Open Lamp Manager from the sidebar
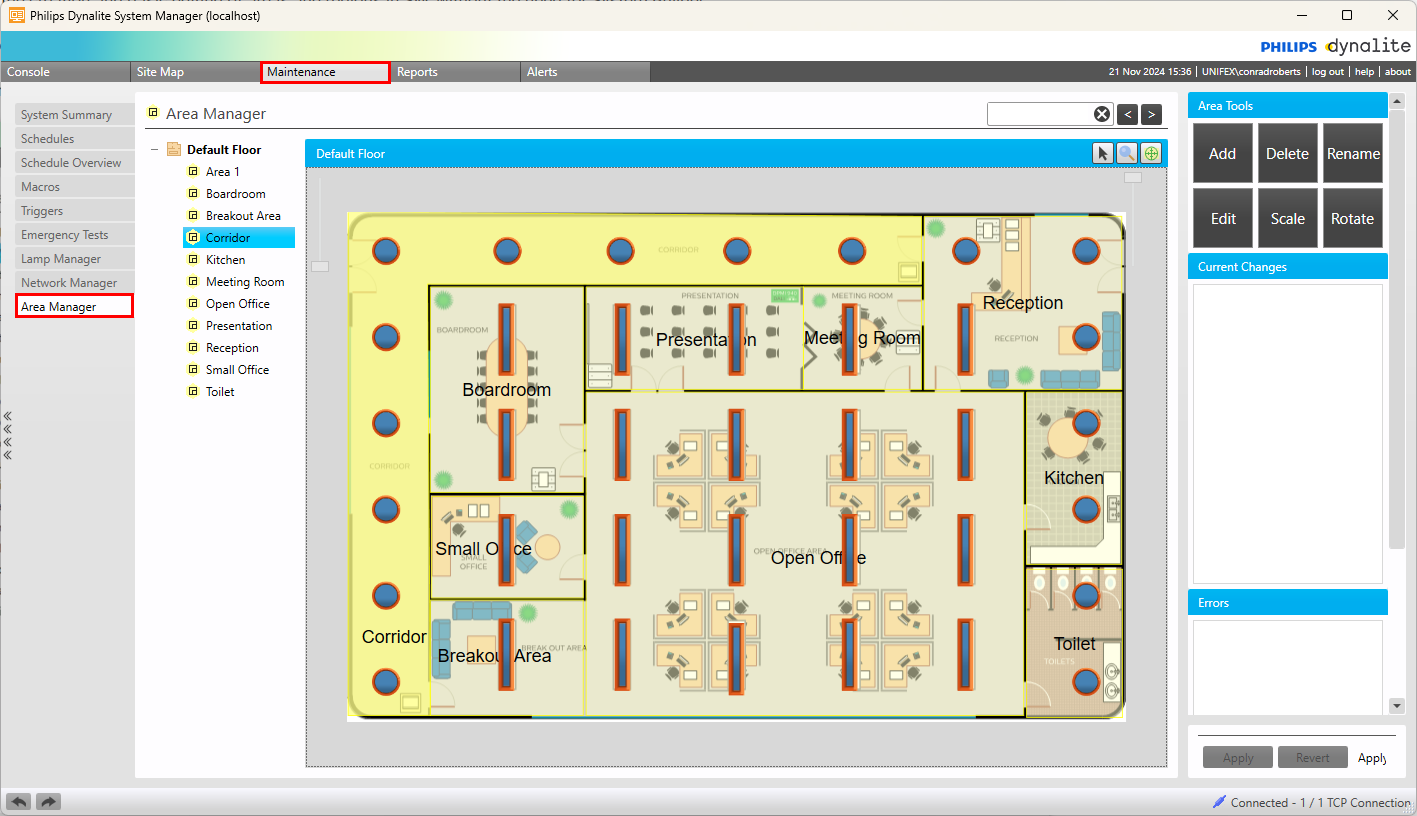Viewport: 1417px width, 816px height. [61, 259]
